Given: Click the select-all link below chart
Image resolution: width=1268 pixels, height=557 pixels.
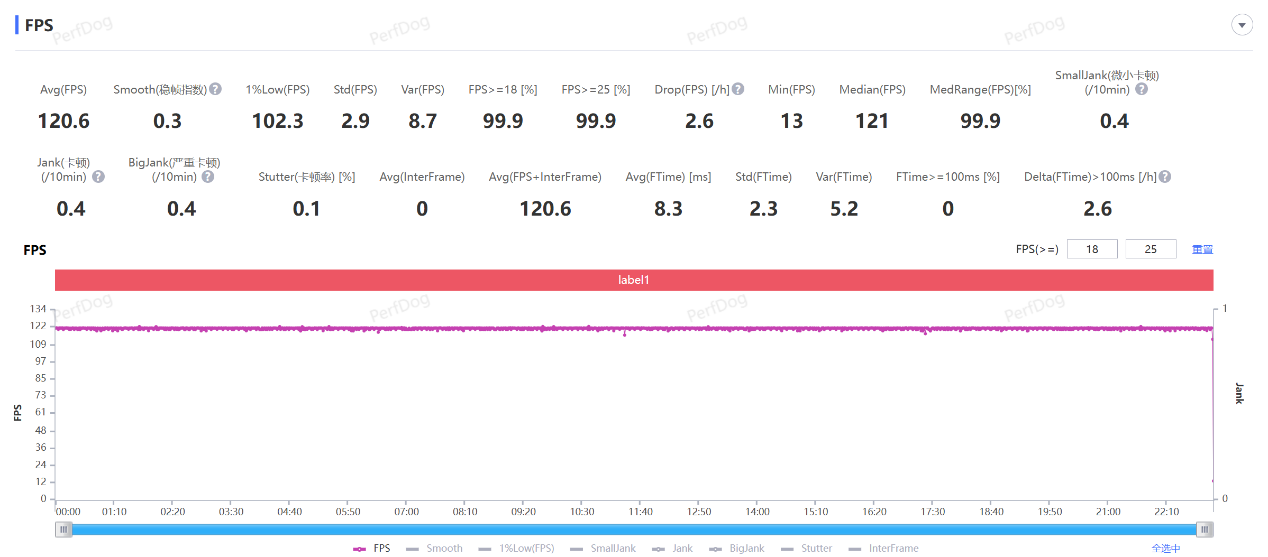Looking at the screenshot, I should tap(1166, 548).
